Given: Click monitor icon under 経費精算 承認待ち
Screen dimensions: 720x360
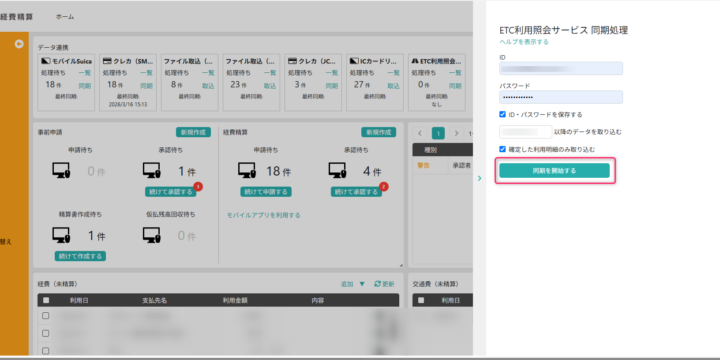Looking at the screenshot, I should click(x=338, y=171).
